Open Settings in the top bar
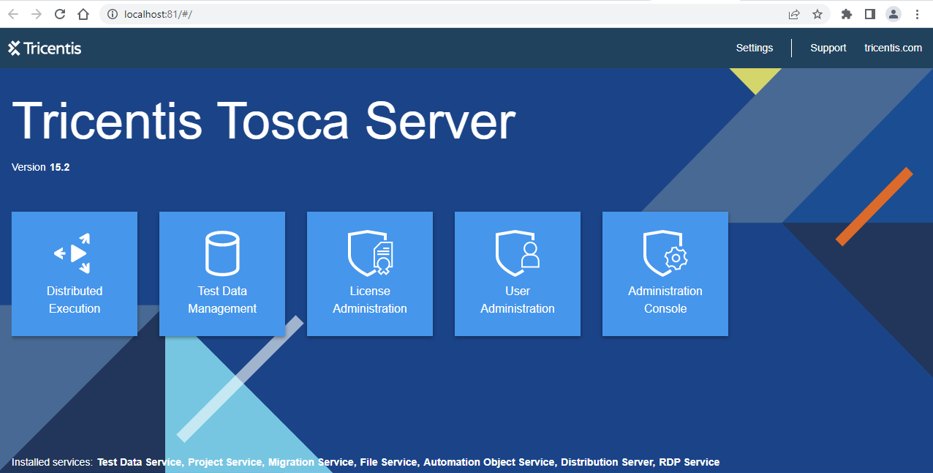 (x=754, y=48)
